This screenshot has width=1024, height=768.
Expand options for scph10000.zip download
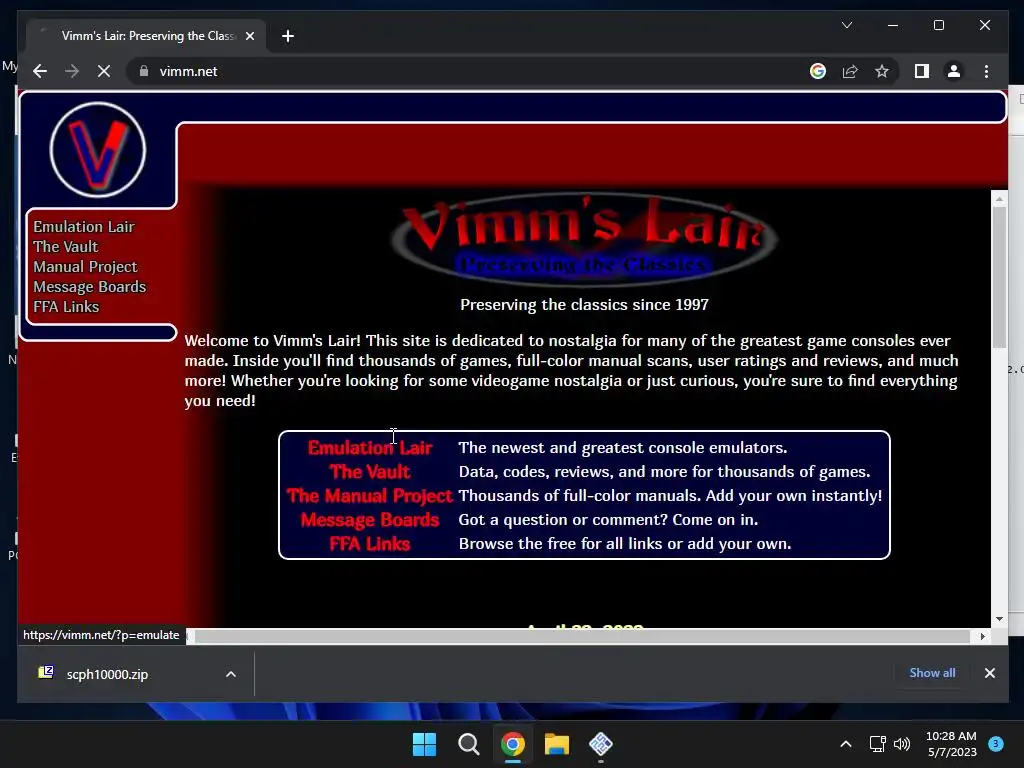[x=231, y=674]
